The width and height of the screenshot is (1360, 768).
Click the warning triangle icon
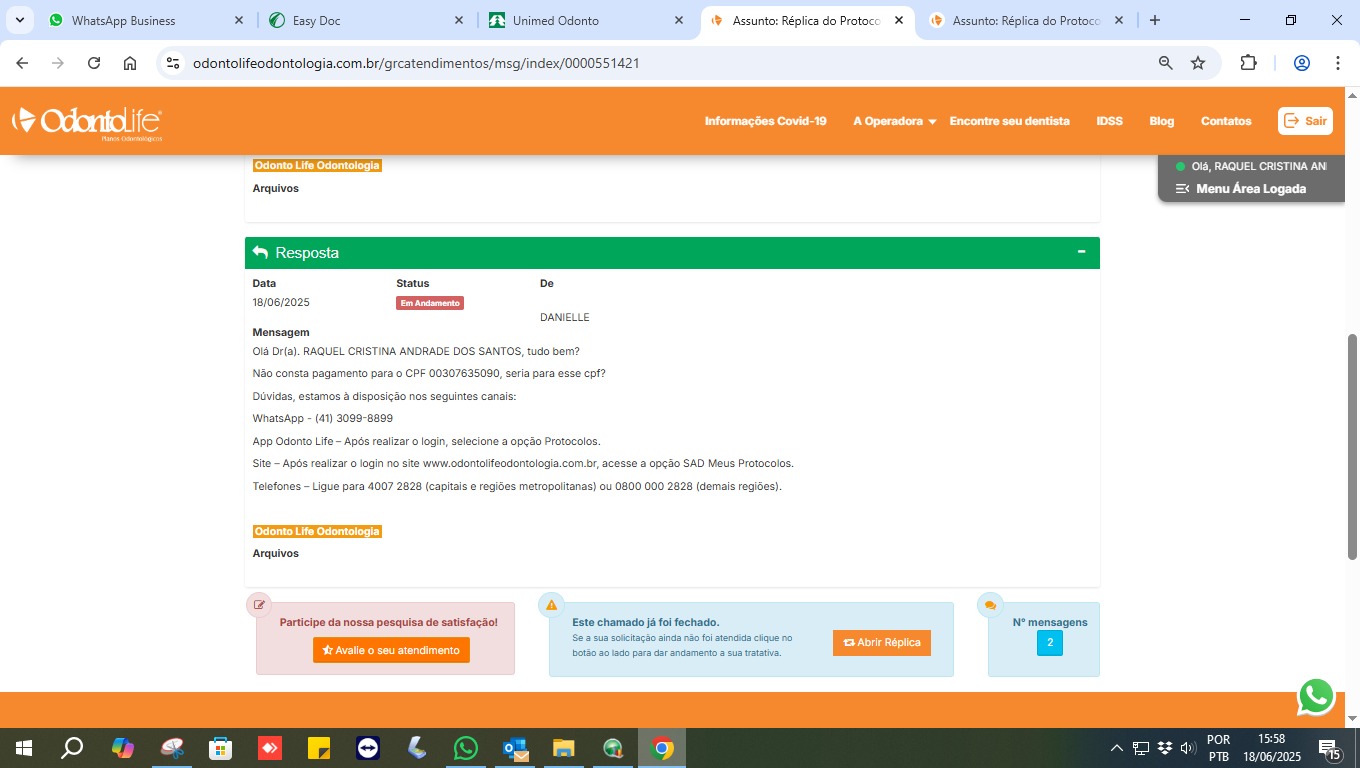551,605
